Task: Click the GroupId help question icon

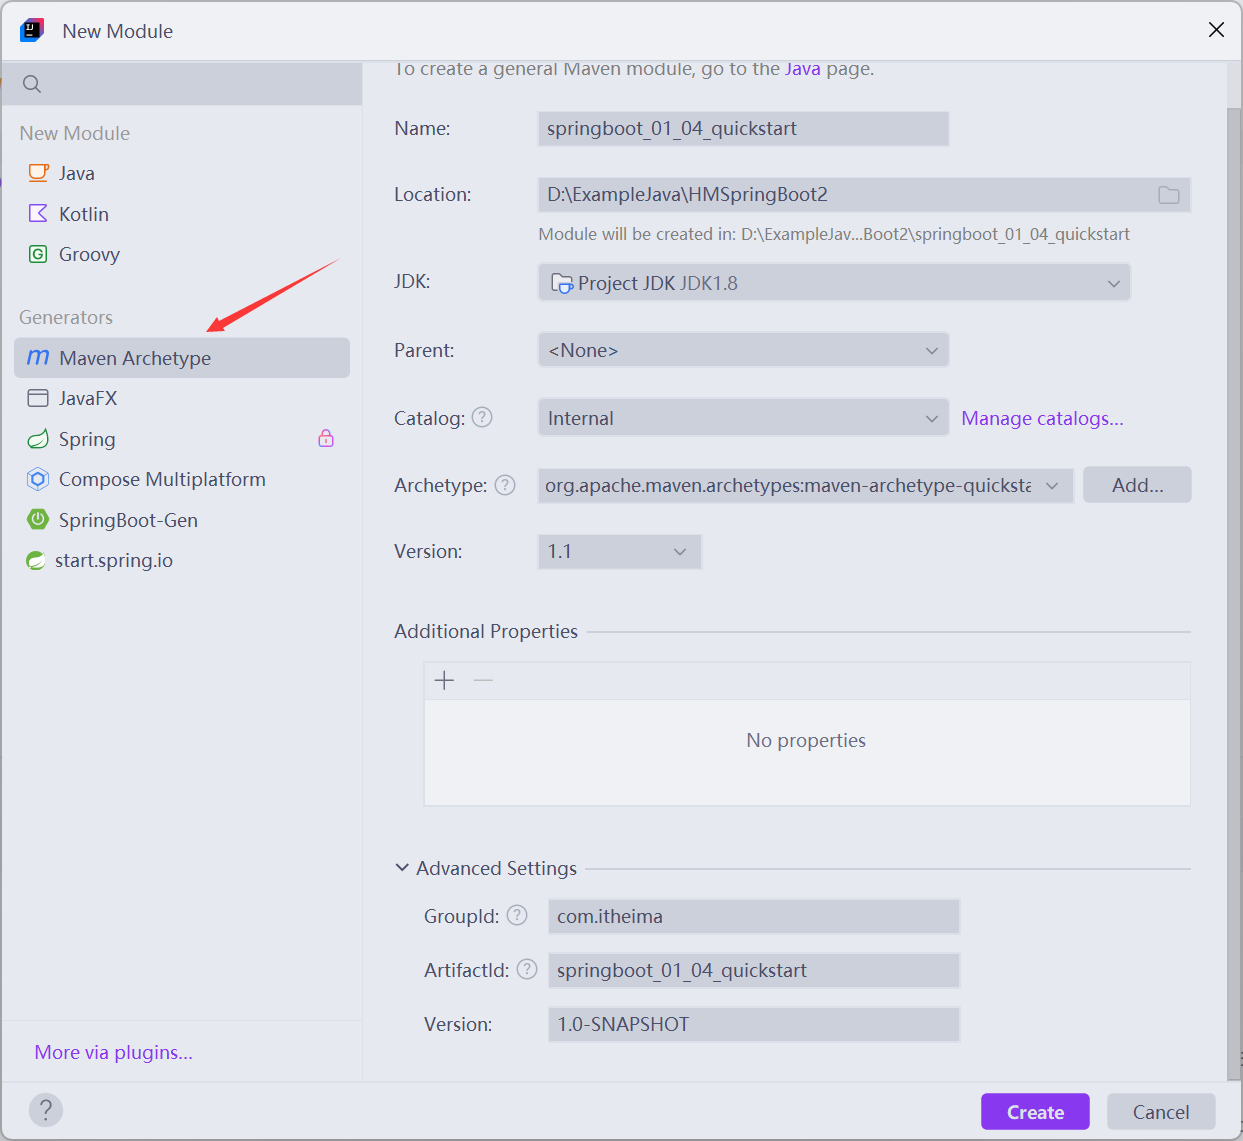Action: [517, 915]
